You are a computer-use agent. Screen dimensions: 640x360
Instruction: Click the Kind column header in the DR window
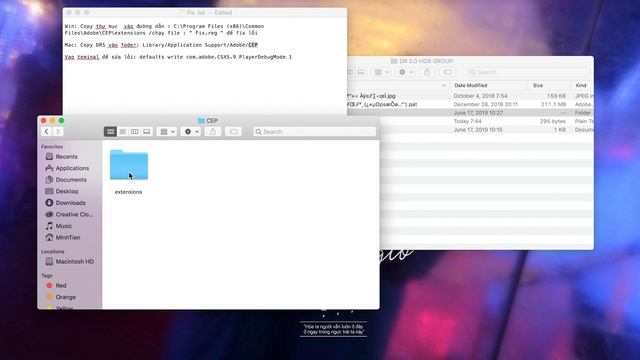point(581,85)
